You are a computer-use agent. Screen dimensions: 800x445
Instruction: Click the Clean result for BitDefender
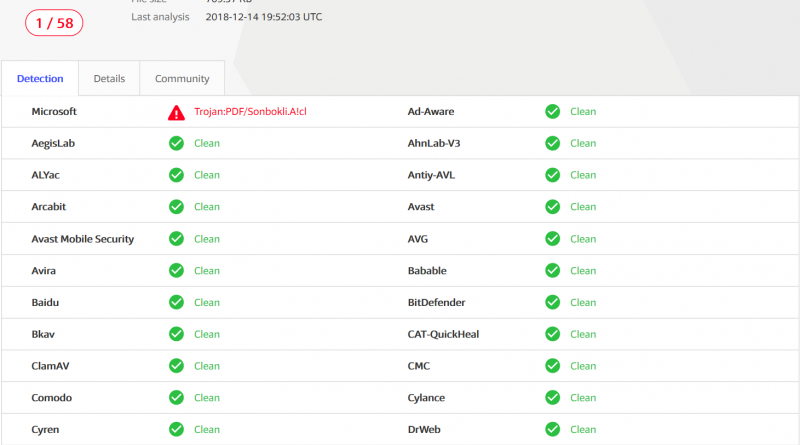[583, 302]
